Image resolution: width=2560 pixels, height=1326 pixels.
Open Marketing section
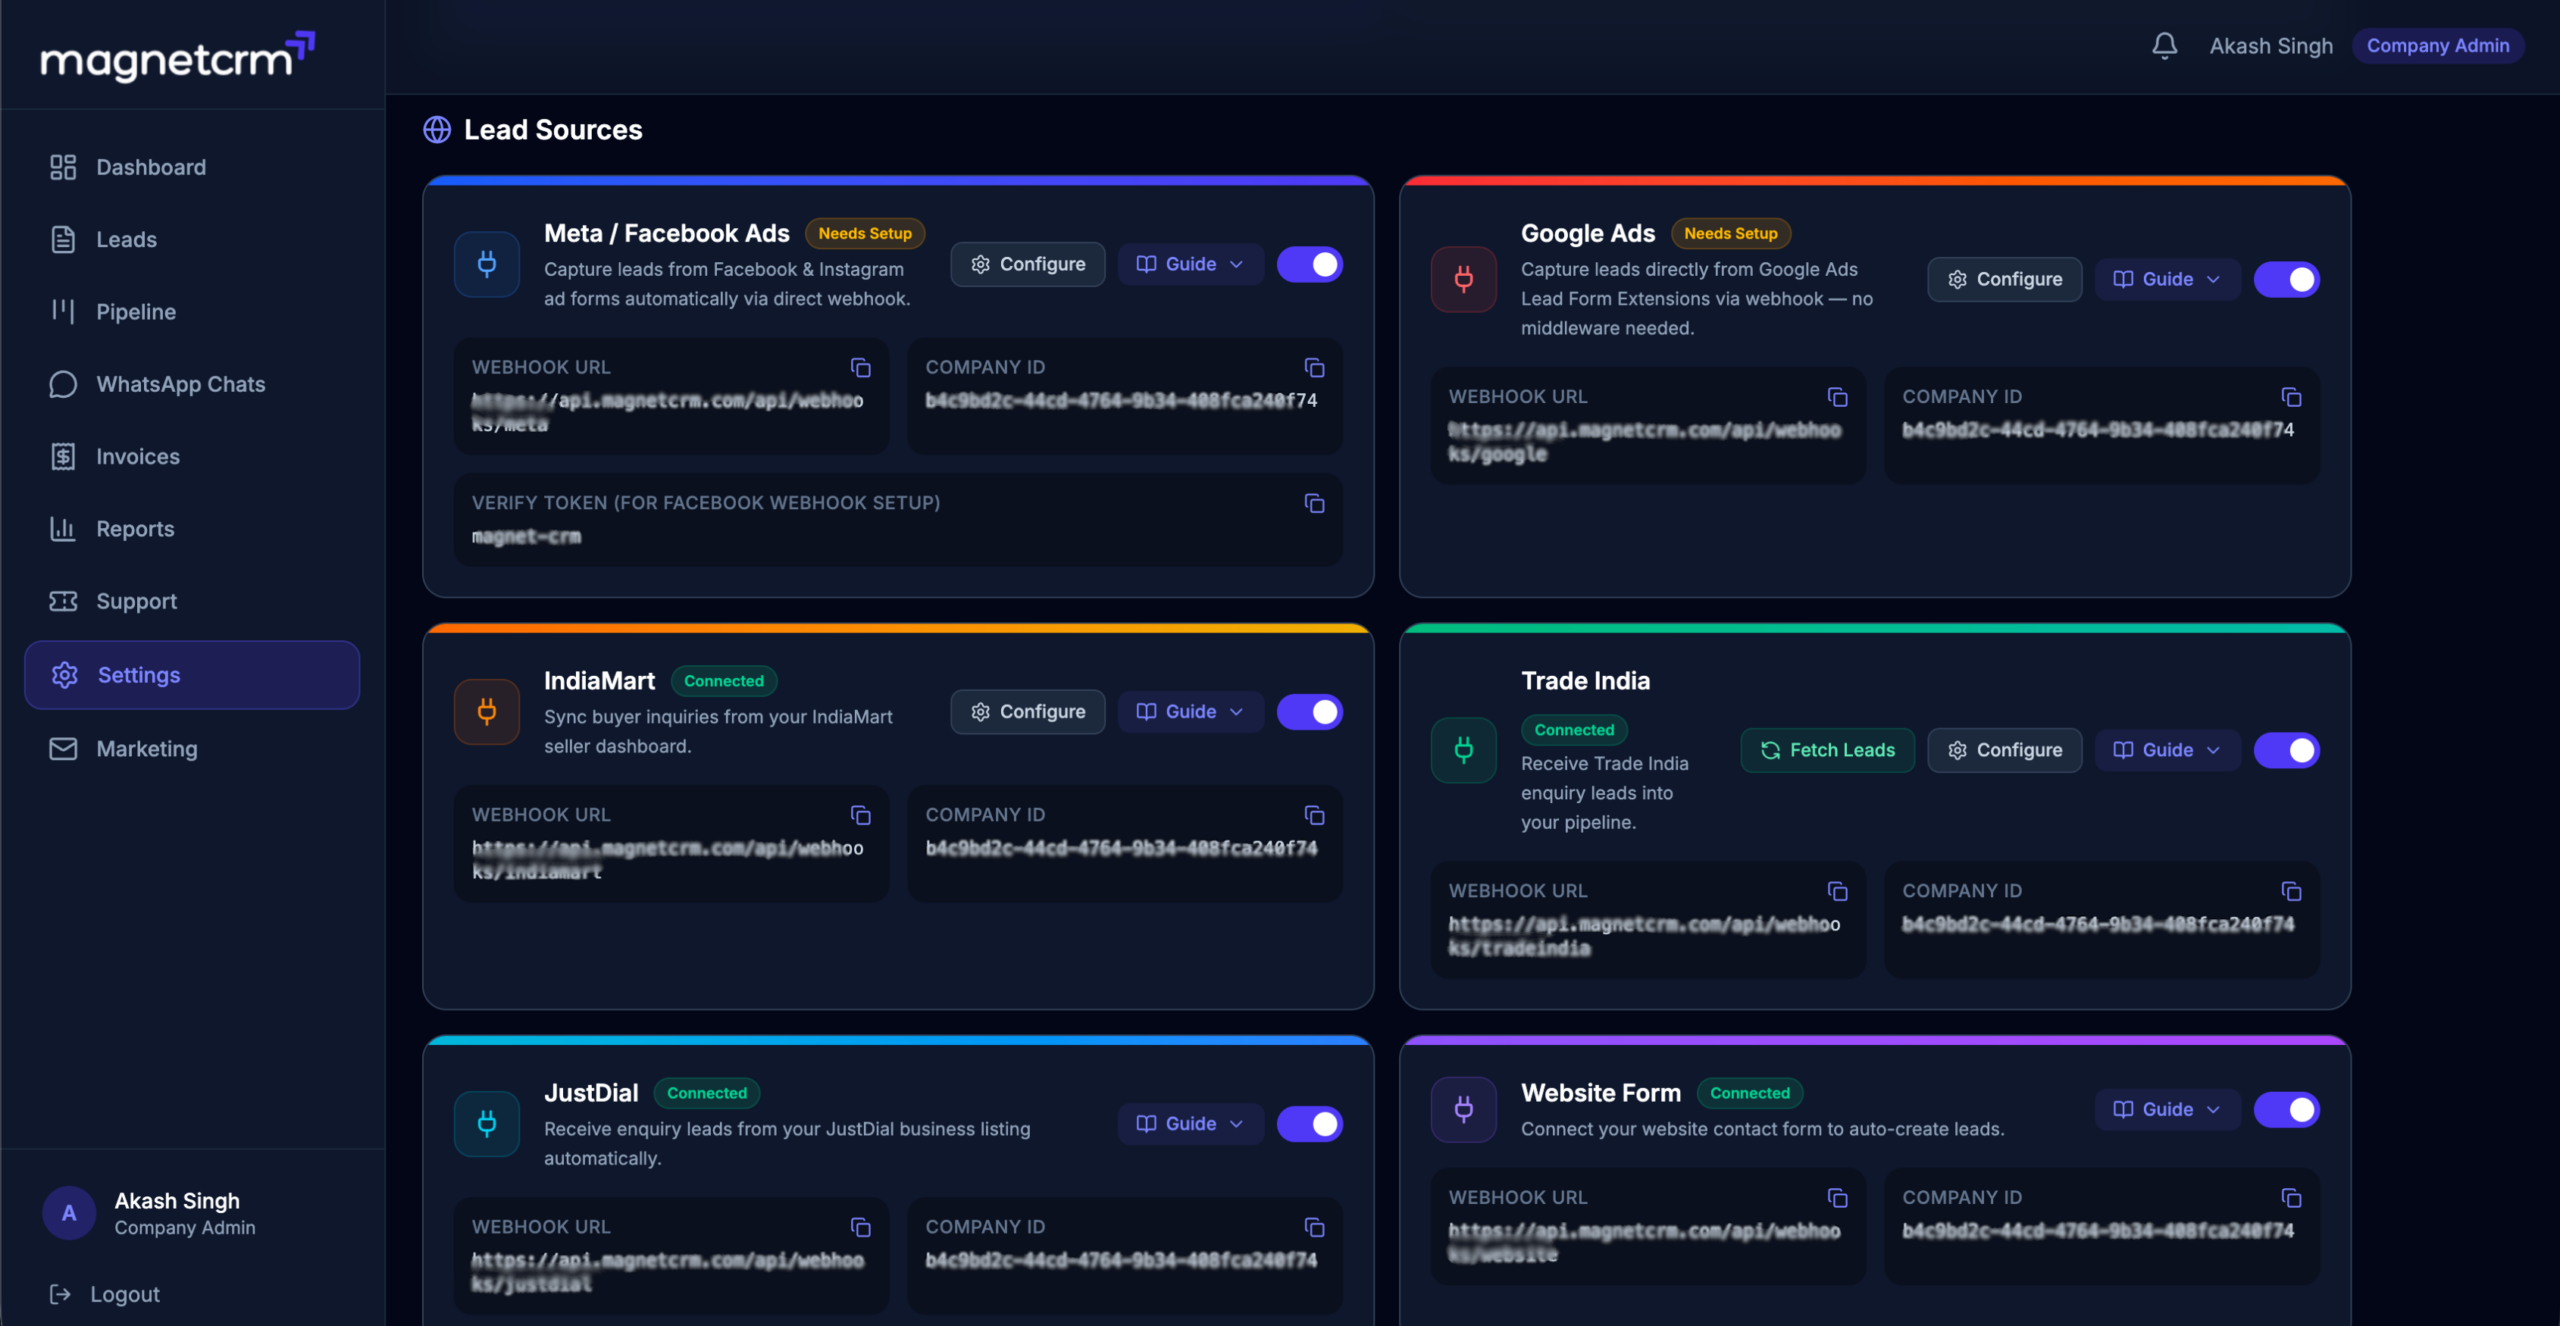click(192, 749)
